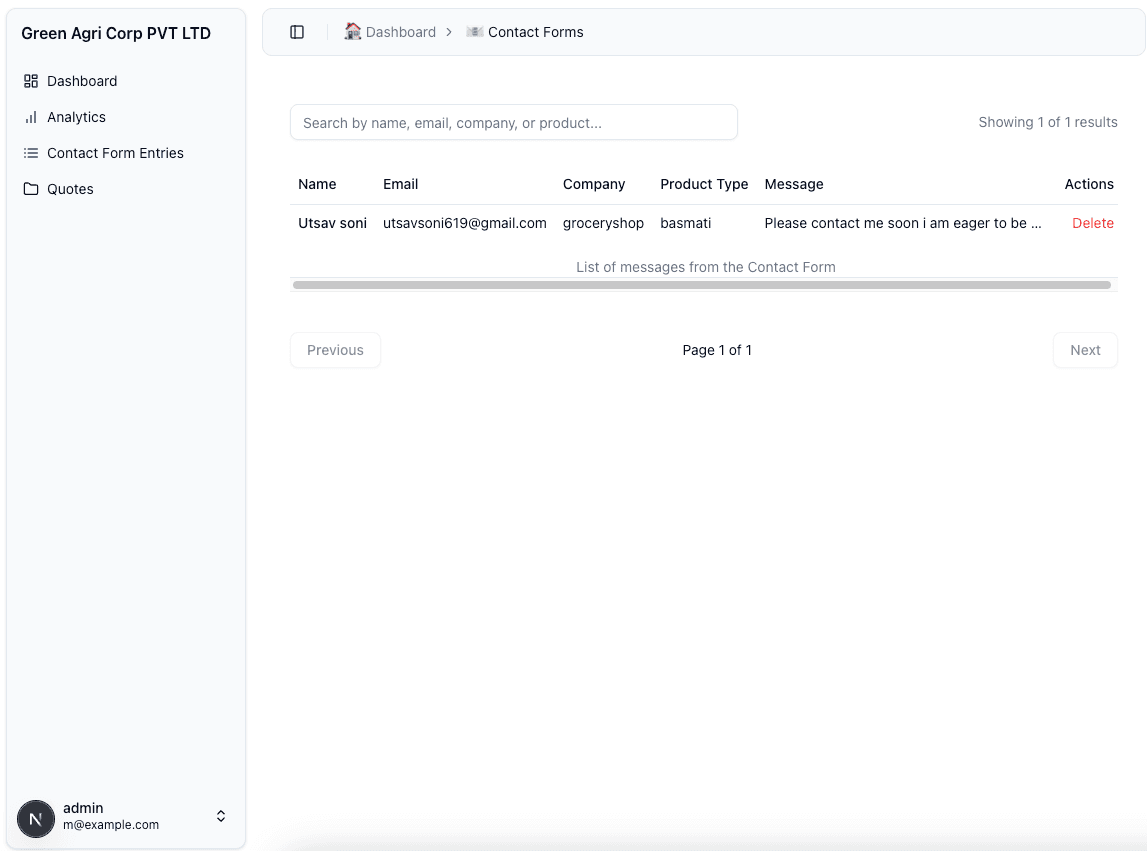Delete the entry from Utsav soni
Image resolution: width=1147 pixels, height=851 pixels.
[x=1092, y=223]
